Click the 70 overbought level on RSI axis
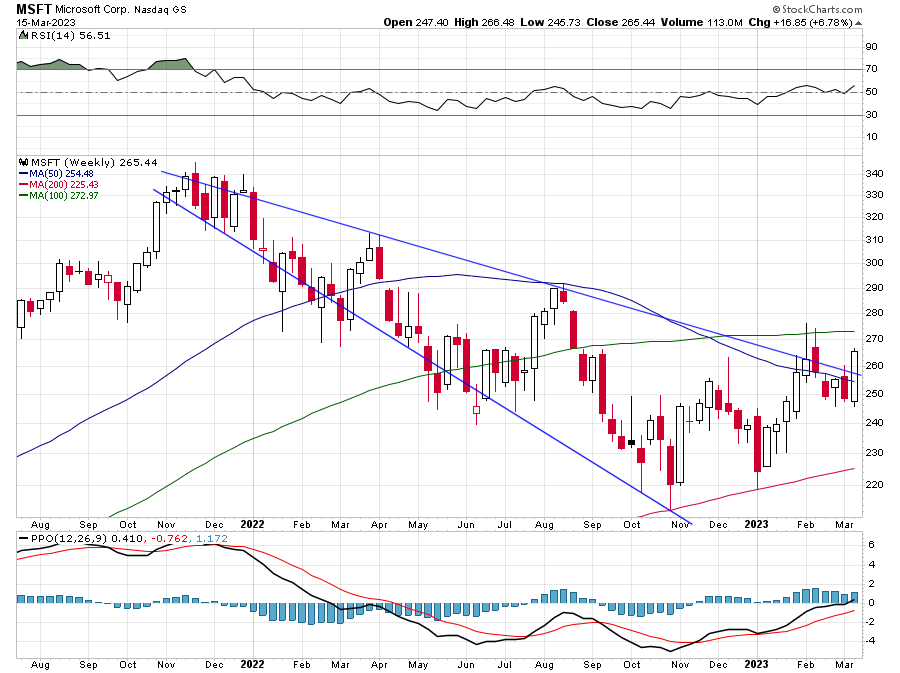 pyautogui.click(x=871, y=69)
